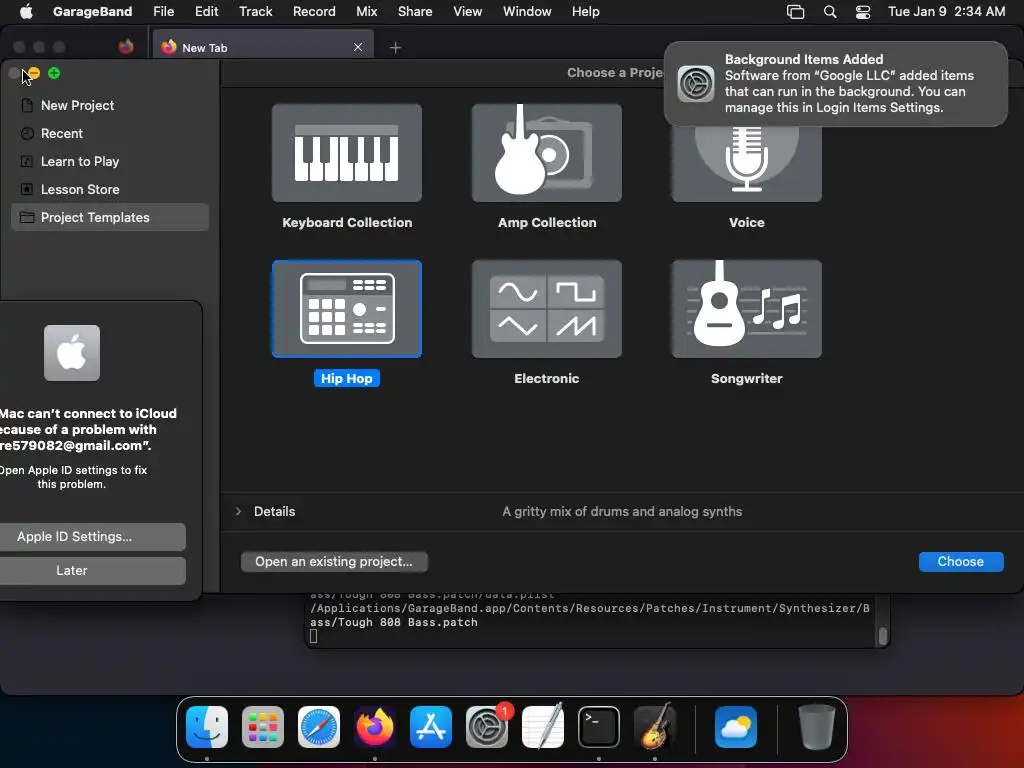Click Apple ID Settings button
This screenshot has width=1024, height=768.
click(x=93, y=537)
